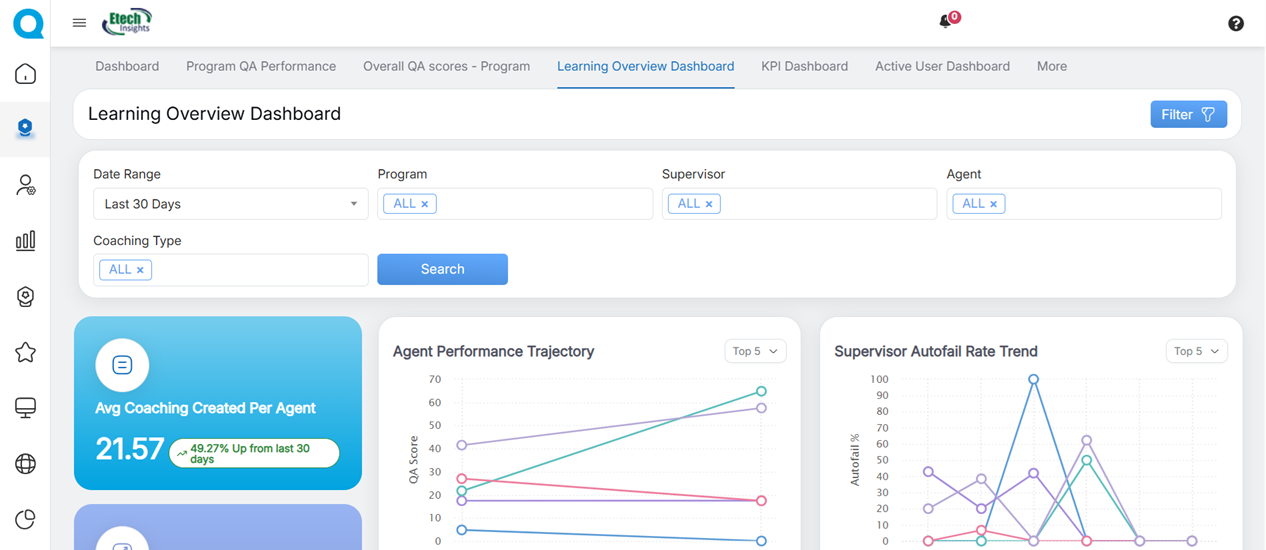1266x550 pixels.
Task: Open the Program QA Performance tab
Action: (x=261, y=66)
